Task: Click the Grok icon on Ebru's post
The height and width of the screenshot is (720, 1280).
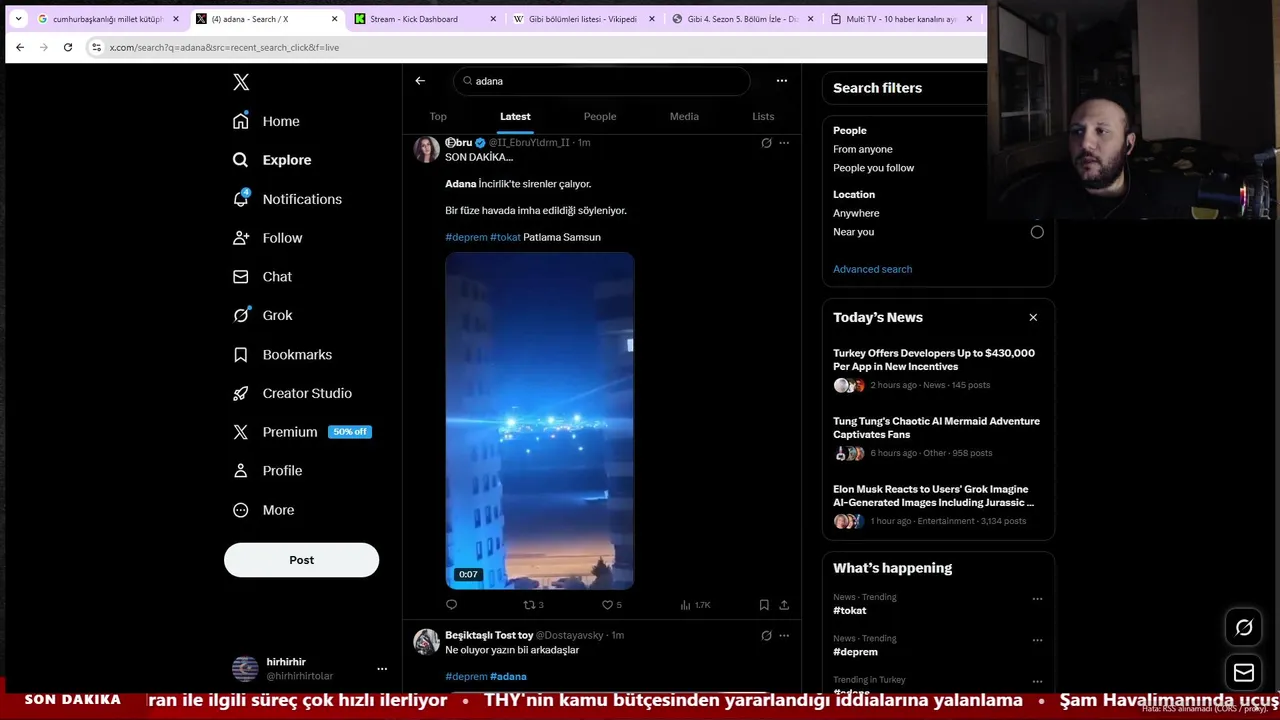Action: tap(766, 143)
